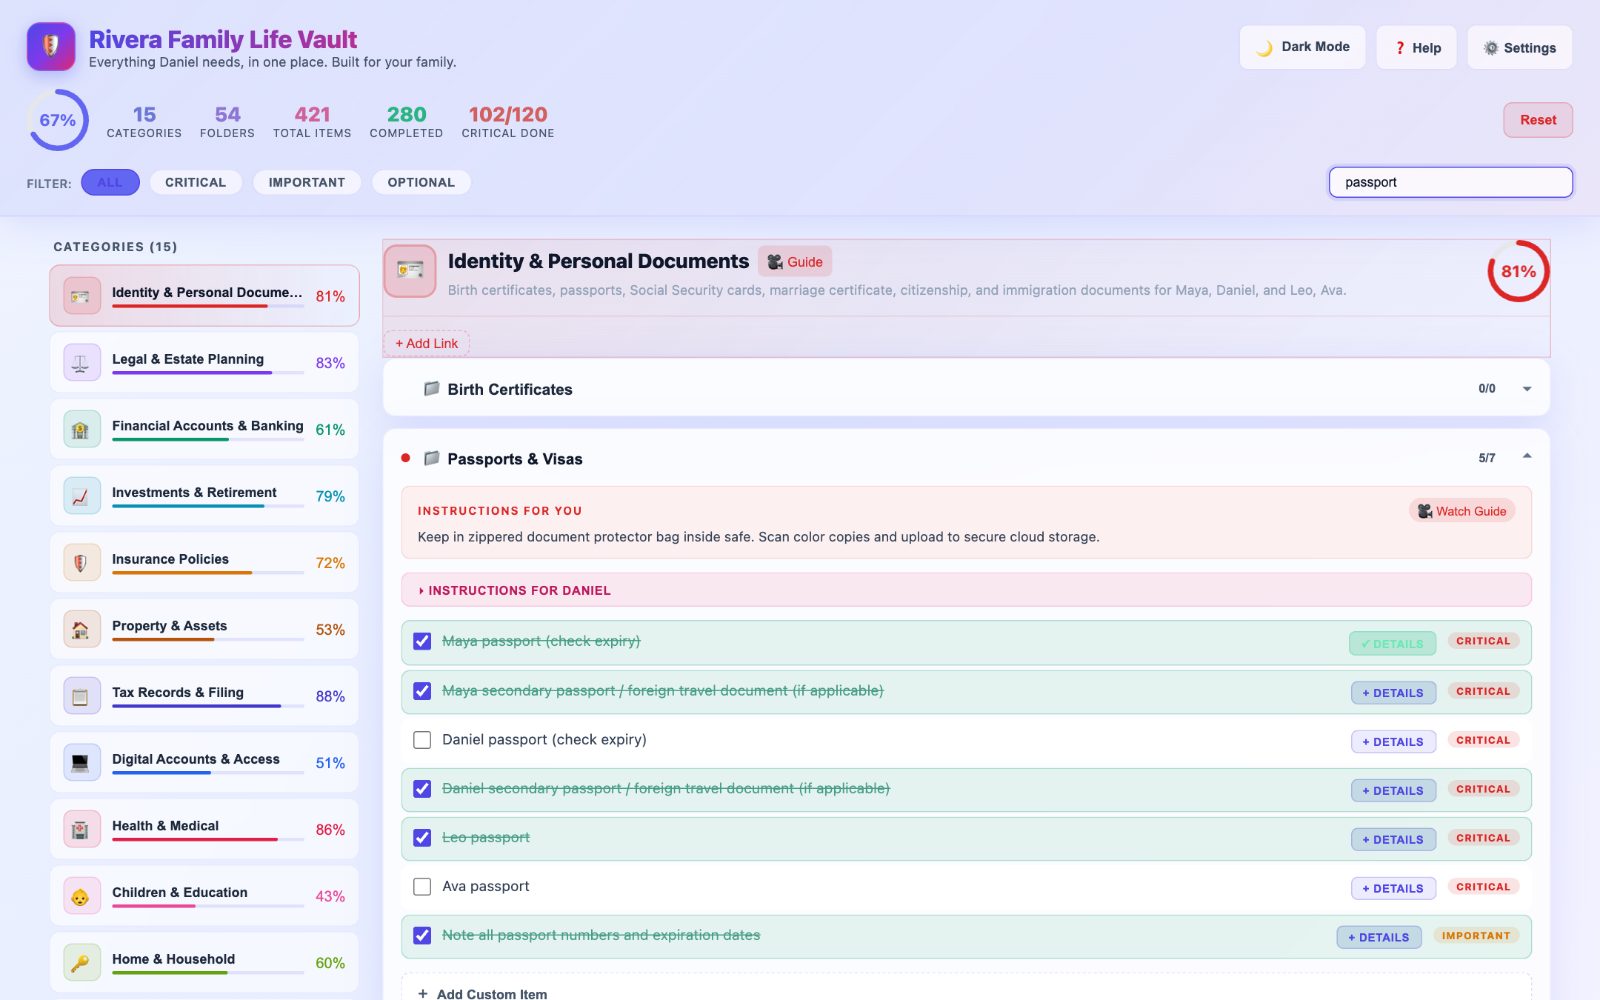Click the 81% category progress ring
The height and width of the screenshot is (1000, 1600).
[x=1518, y=271]
